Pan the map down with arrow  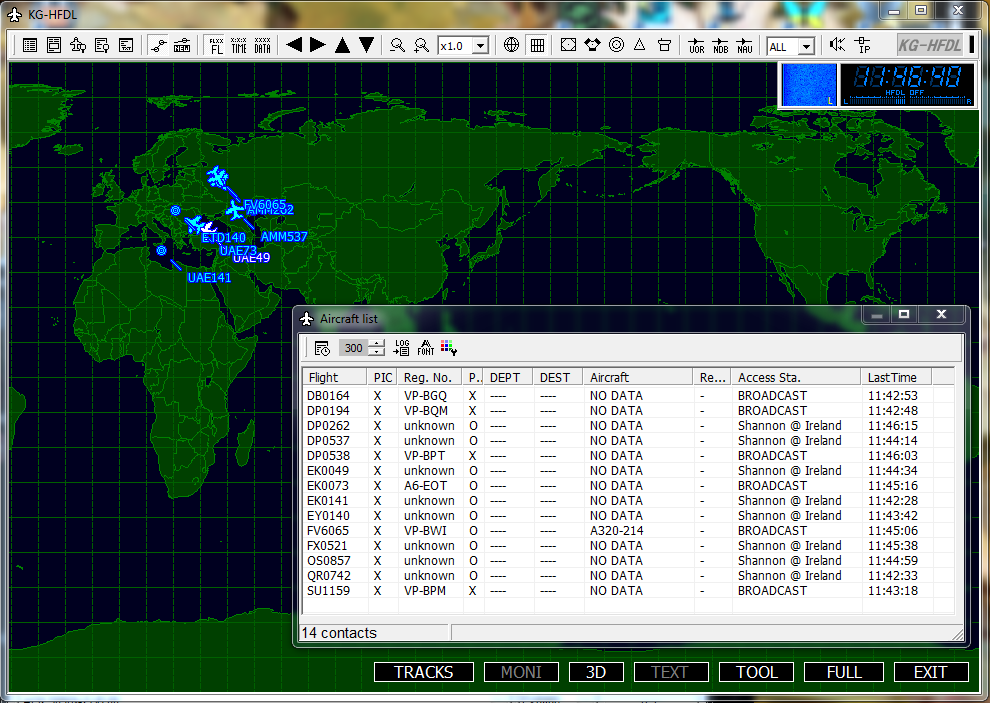point(366,45)
